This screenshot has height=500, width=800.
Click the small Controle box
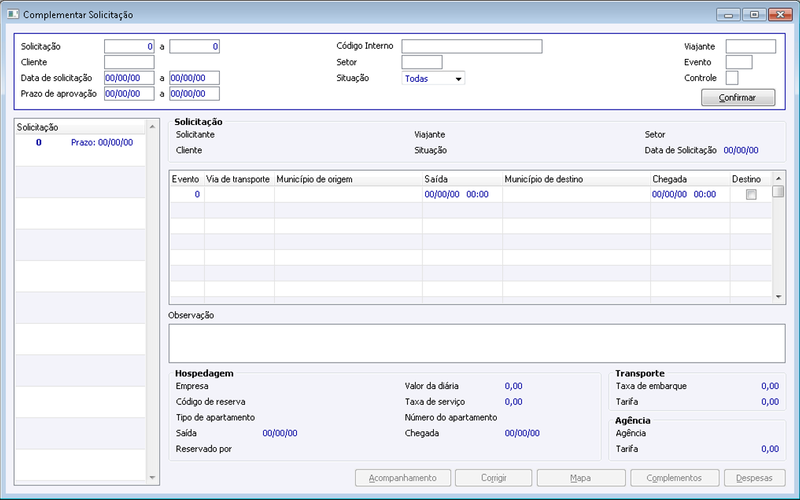point(732,78)
